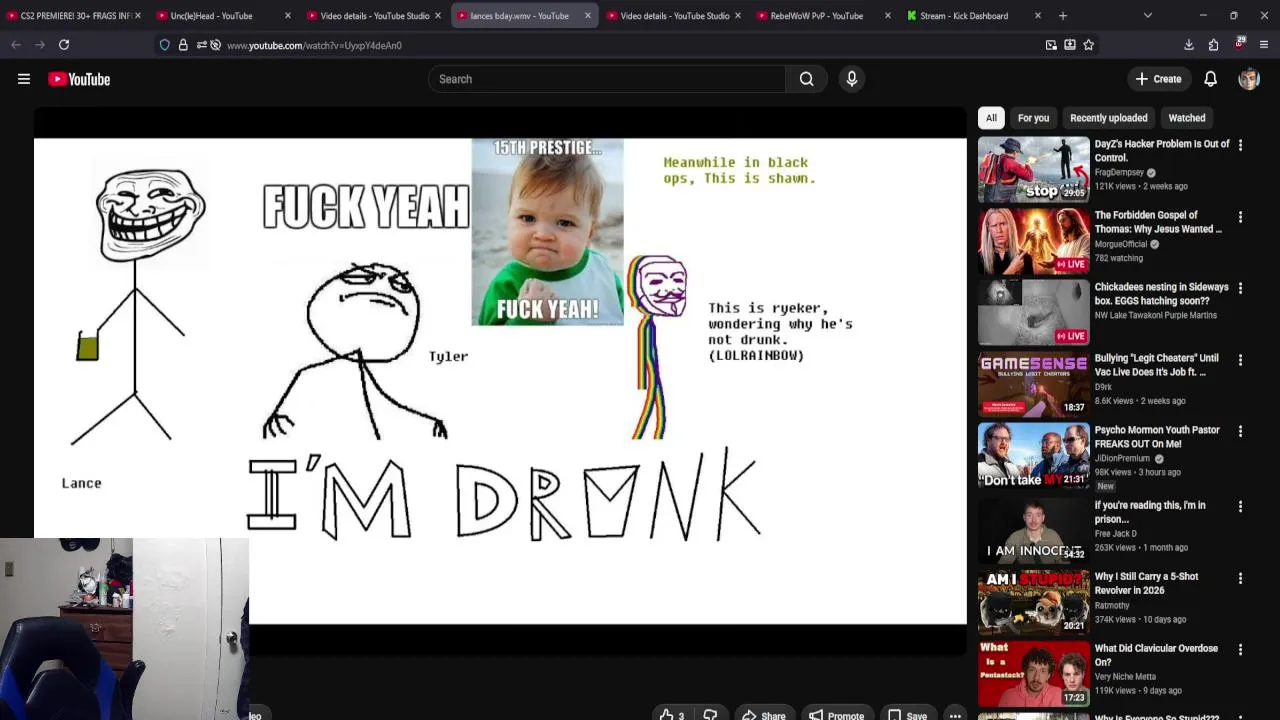Open Forbidden Gospel of Thomas live thumbnail

[x=1033, y=241]
